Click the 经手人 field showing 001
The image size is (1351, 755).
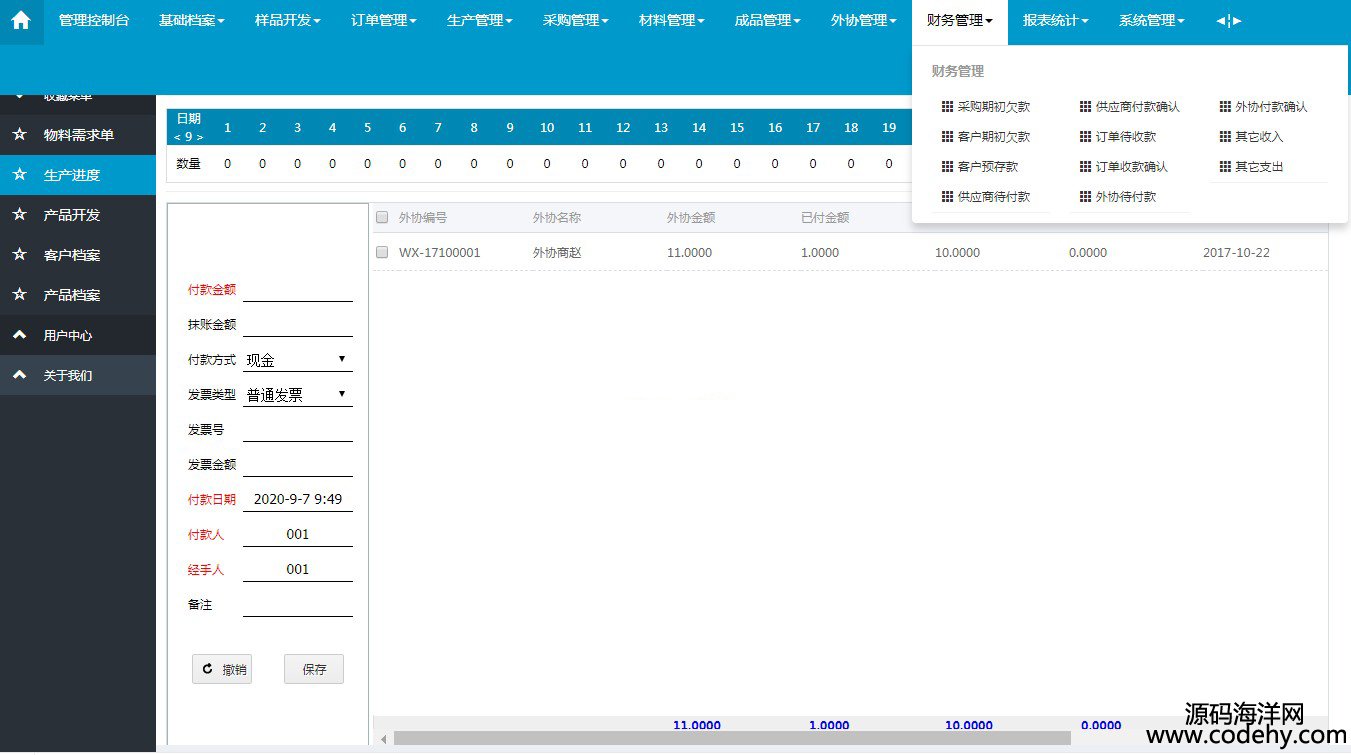pos(298,570)
